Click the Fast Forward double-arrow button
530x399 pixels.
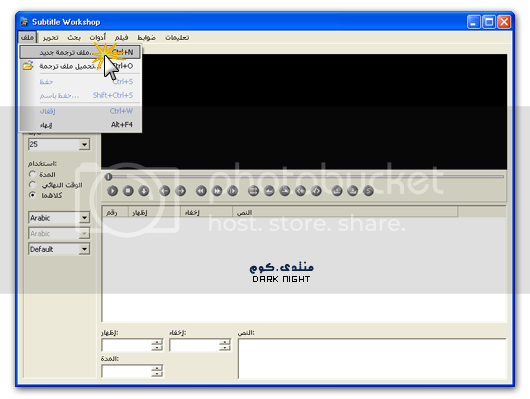pos(217,191)
